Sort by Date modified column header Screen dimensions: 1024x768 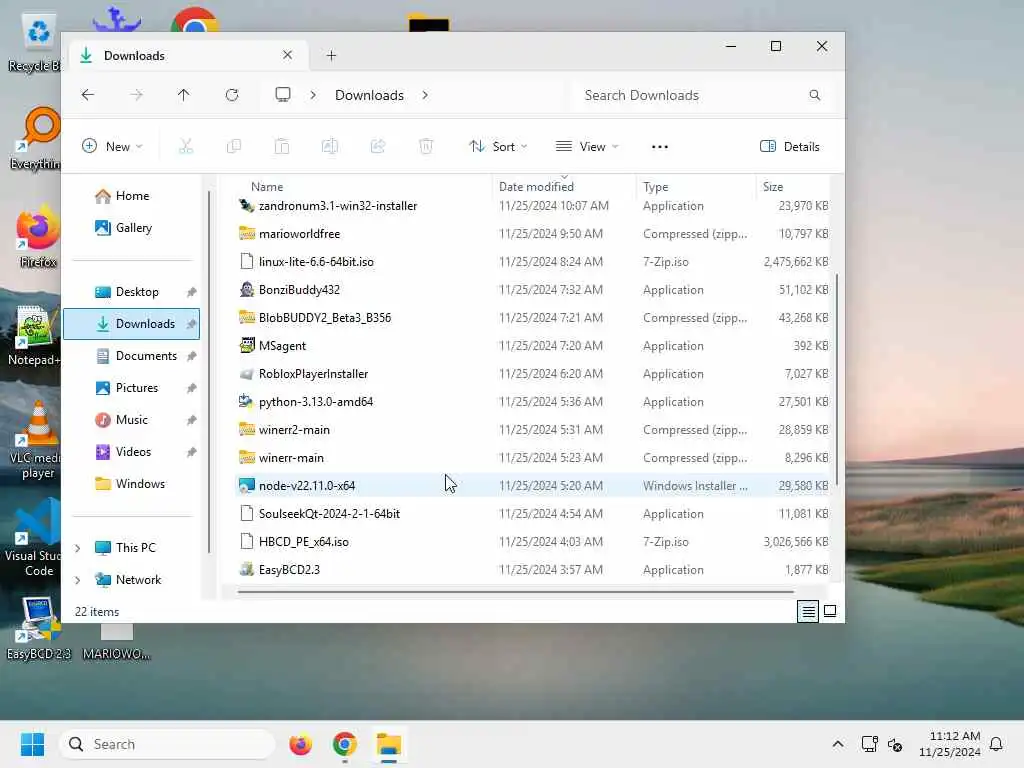tap(536, 187)
